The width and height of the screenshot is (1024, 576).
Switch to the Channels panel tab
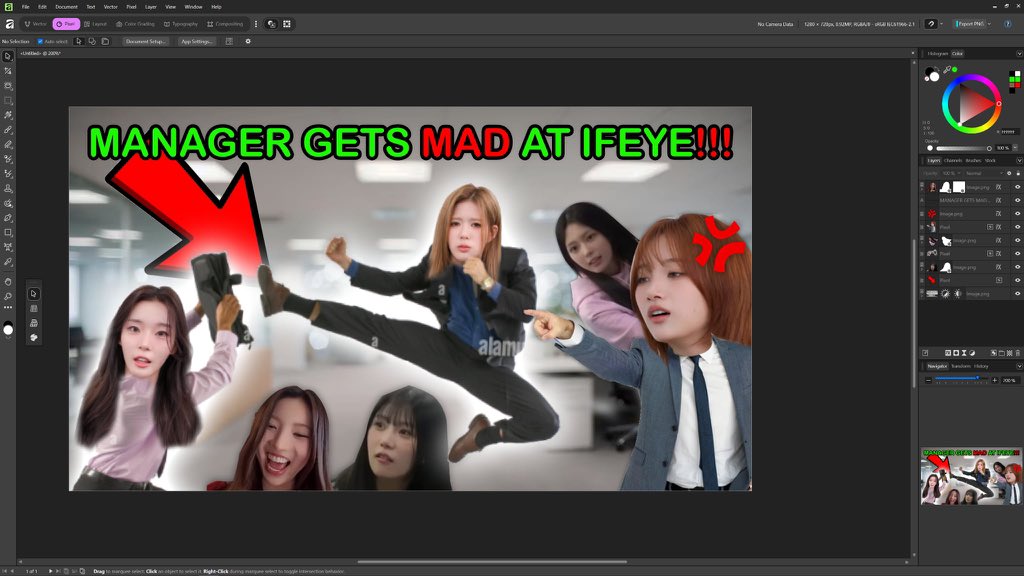click(953, 160)
